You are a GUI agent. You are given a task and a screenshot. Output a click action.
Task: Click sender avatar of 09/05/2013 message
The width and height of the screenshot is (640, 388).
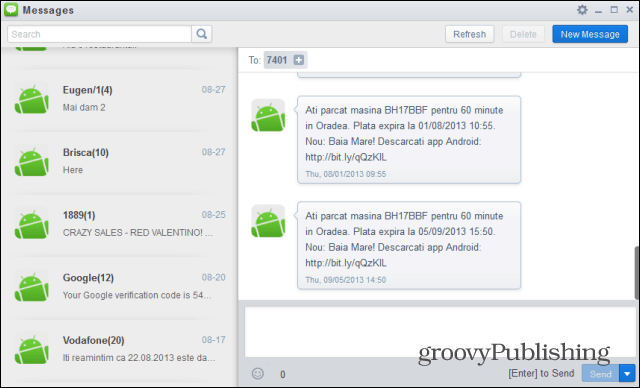(268, 221)
